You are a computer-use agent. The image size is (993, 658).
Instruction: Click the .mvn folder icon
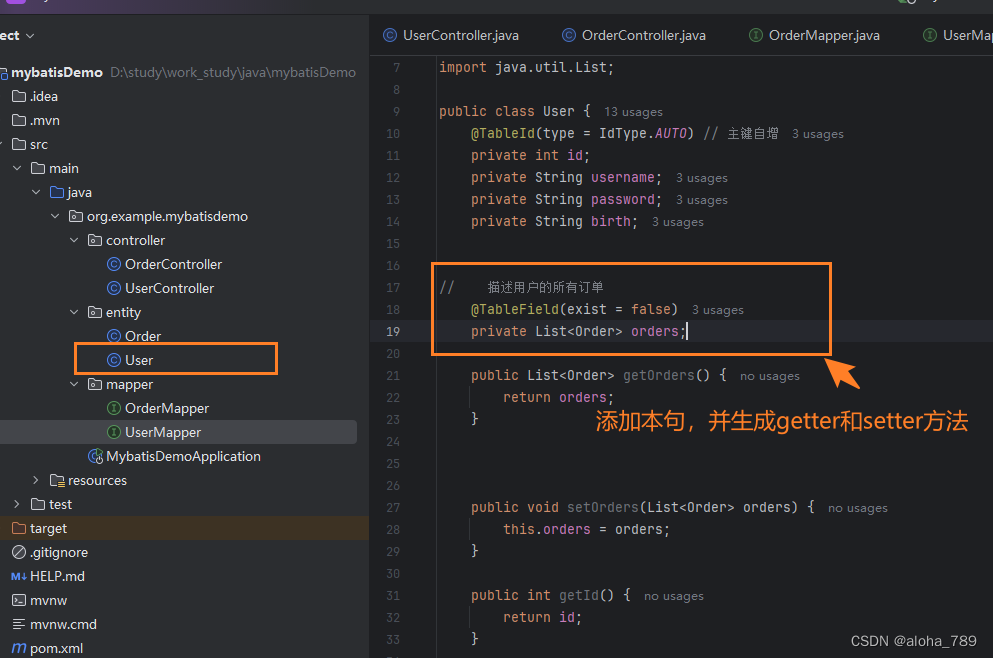click(x=19, y=120)
